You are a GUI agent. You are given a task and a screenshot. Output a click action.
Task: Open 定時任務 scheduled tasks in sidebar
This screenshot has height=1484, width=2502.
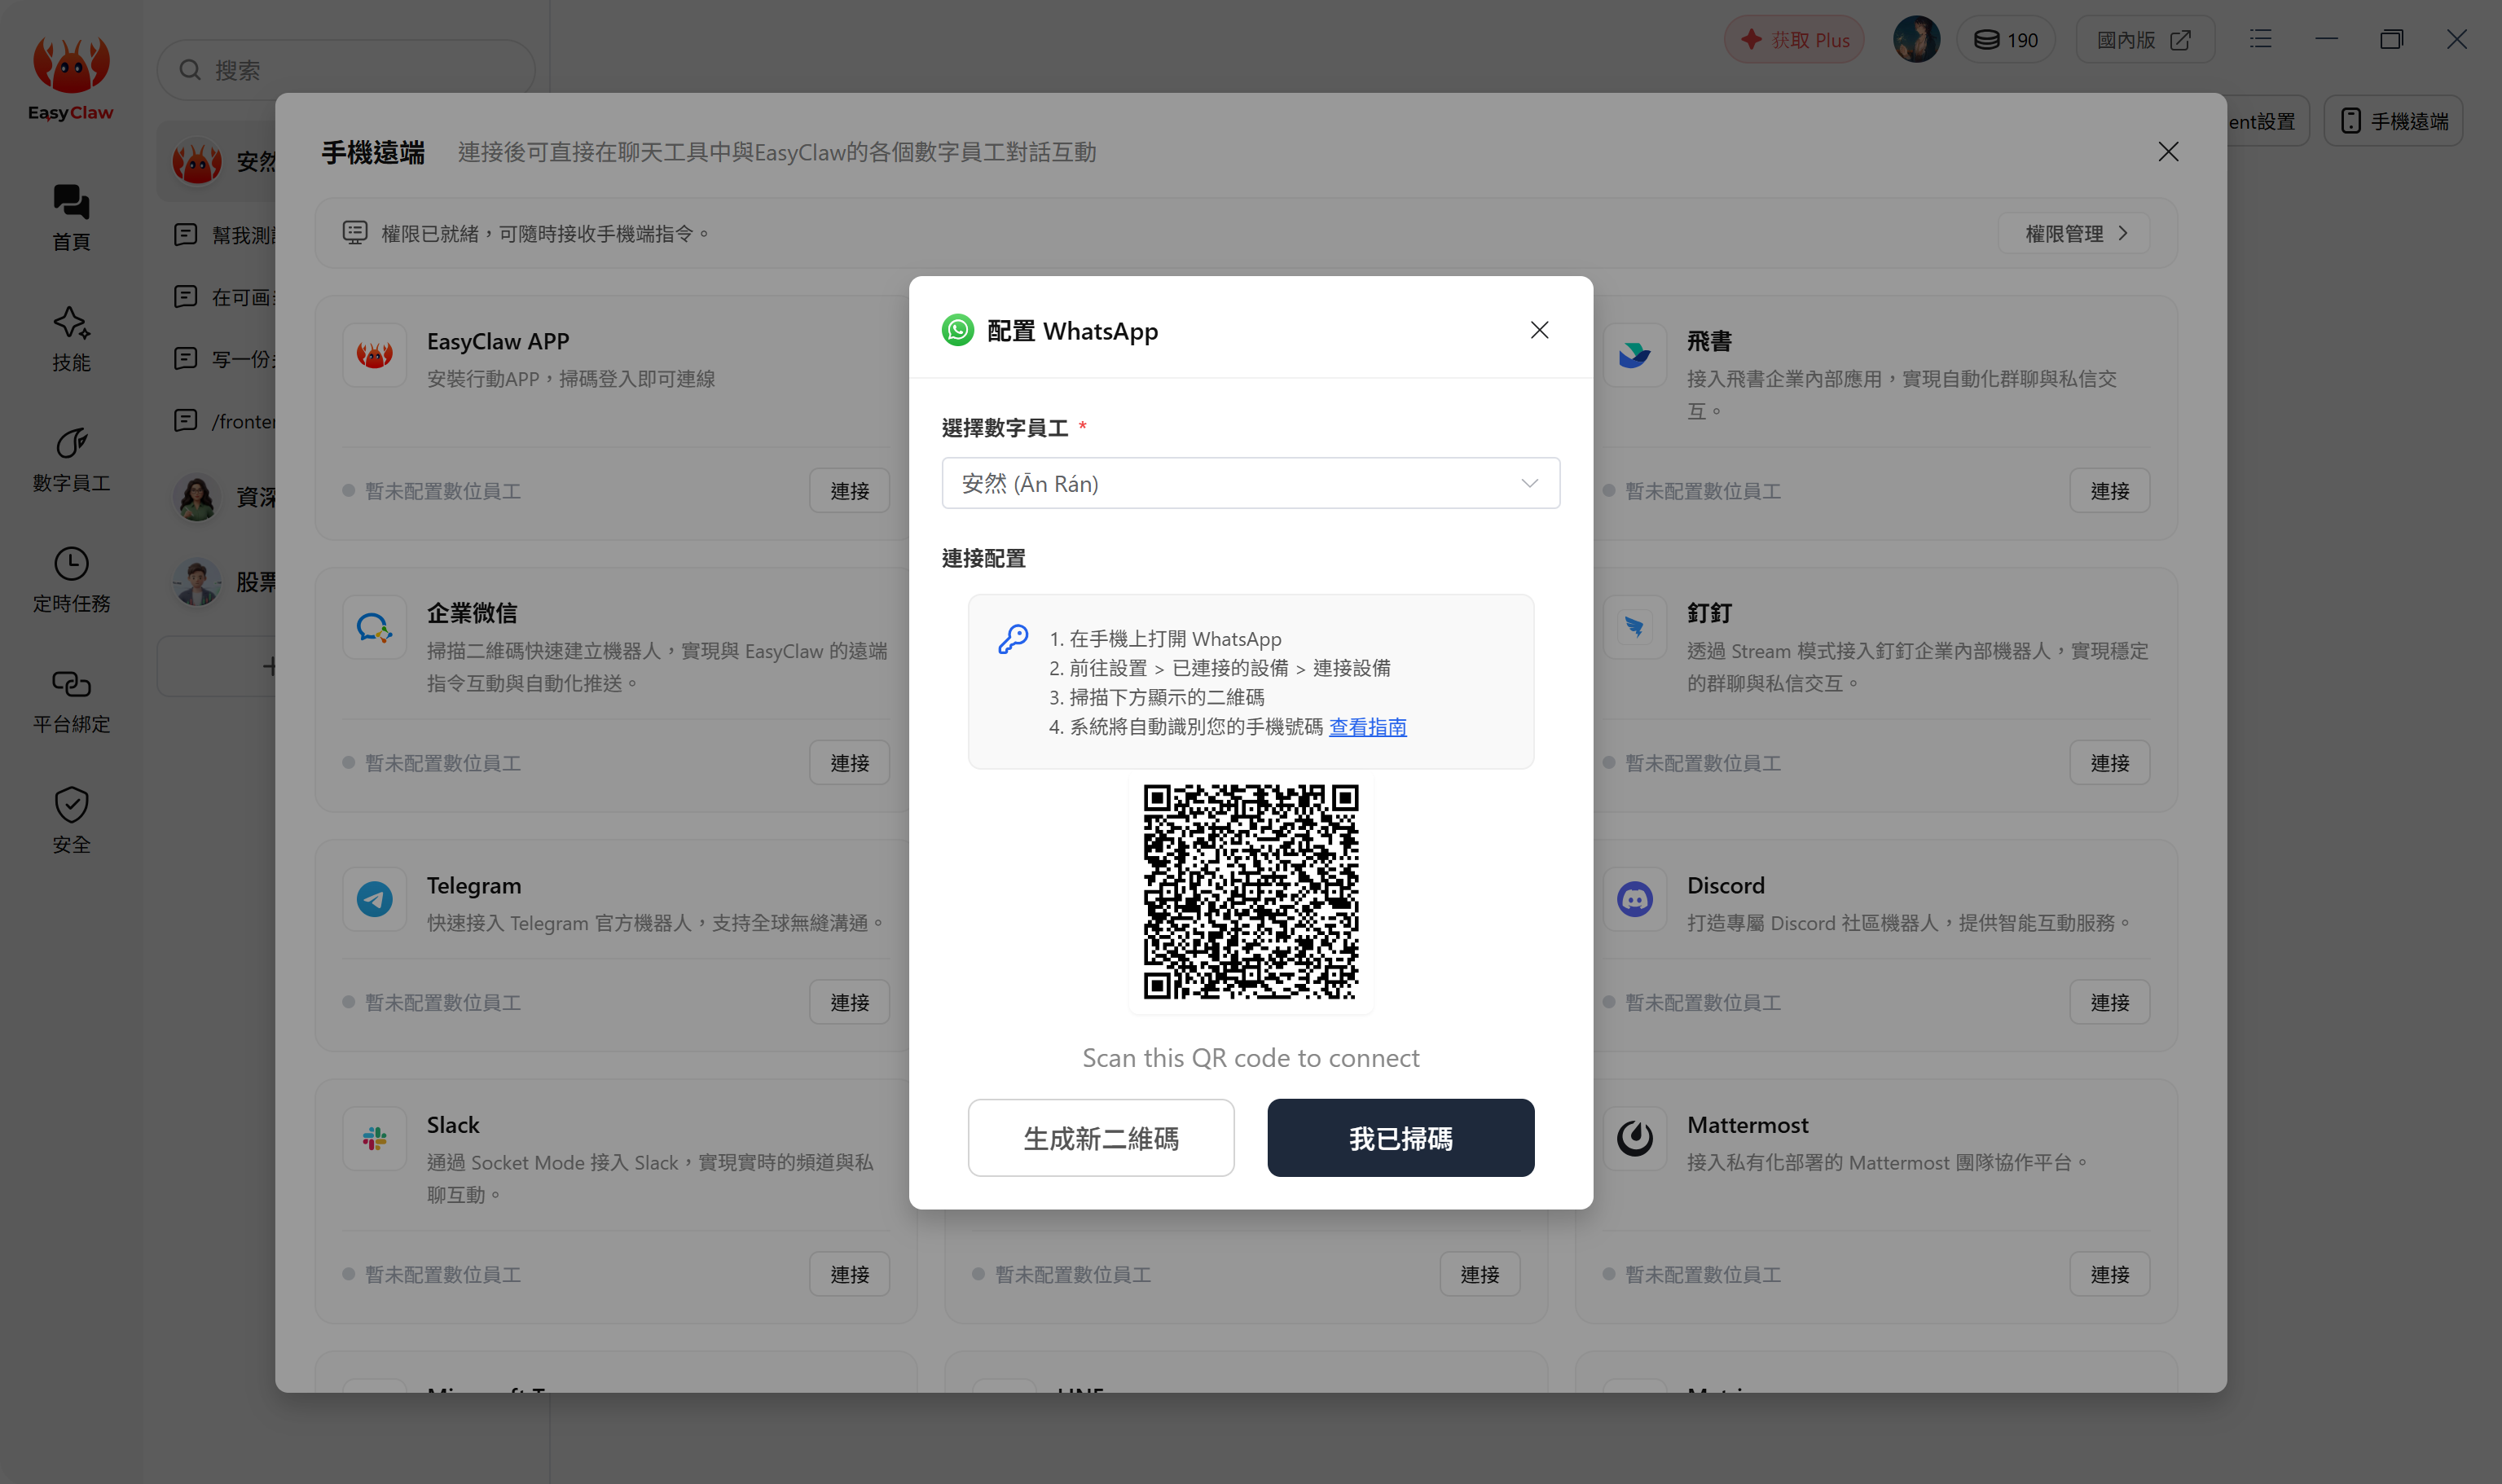point(71,579)
